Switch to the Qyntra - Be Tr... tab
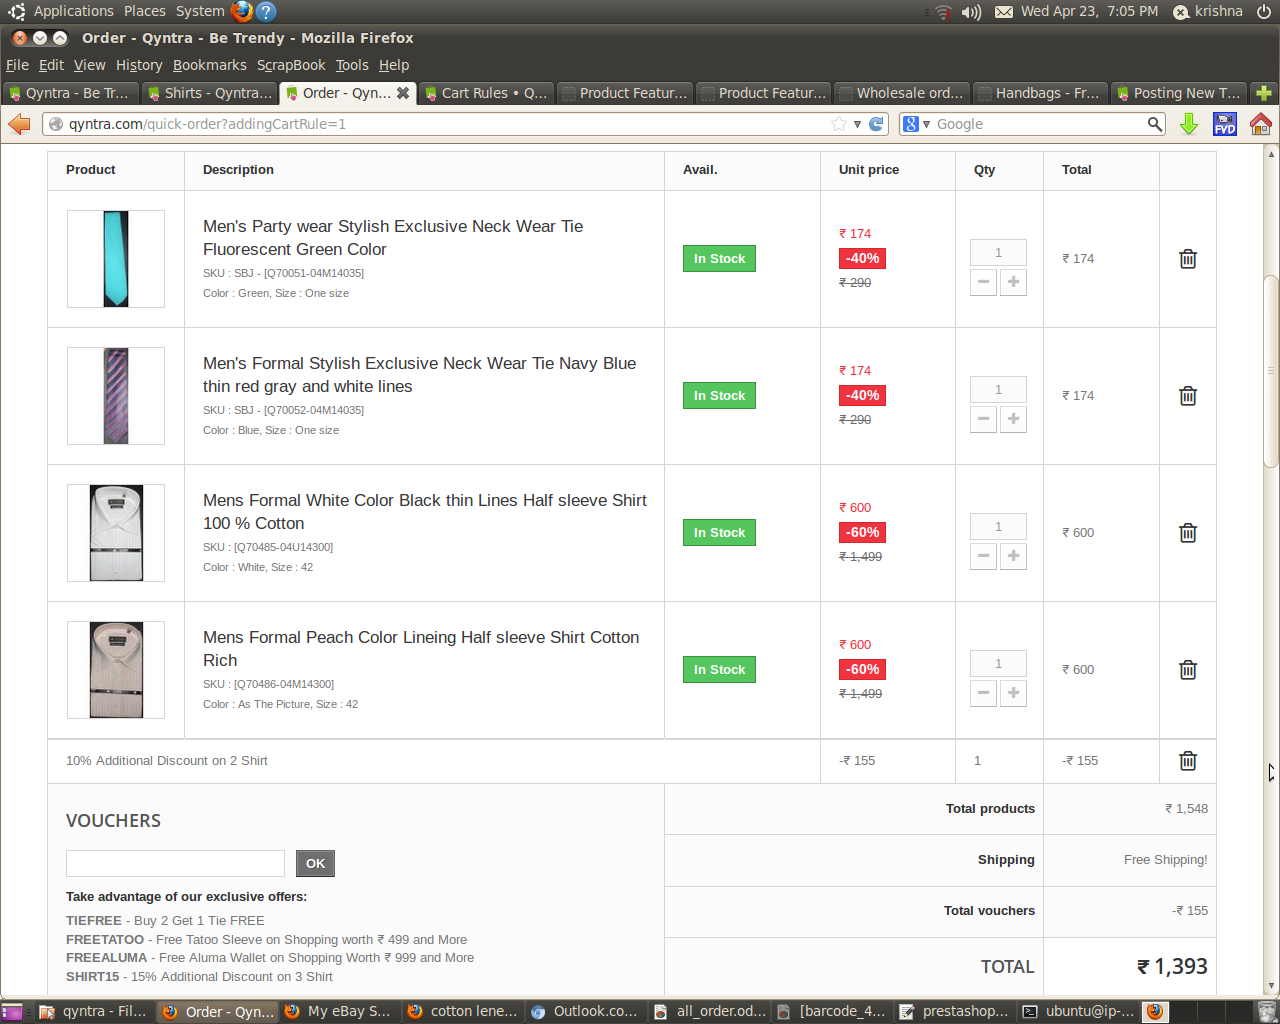The height and width of the screenshot is (1024, 1280). click(70, 93)
